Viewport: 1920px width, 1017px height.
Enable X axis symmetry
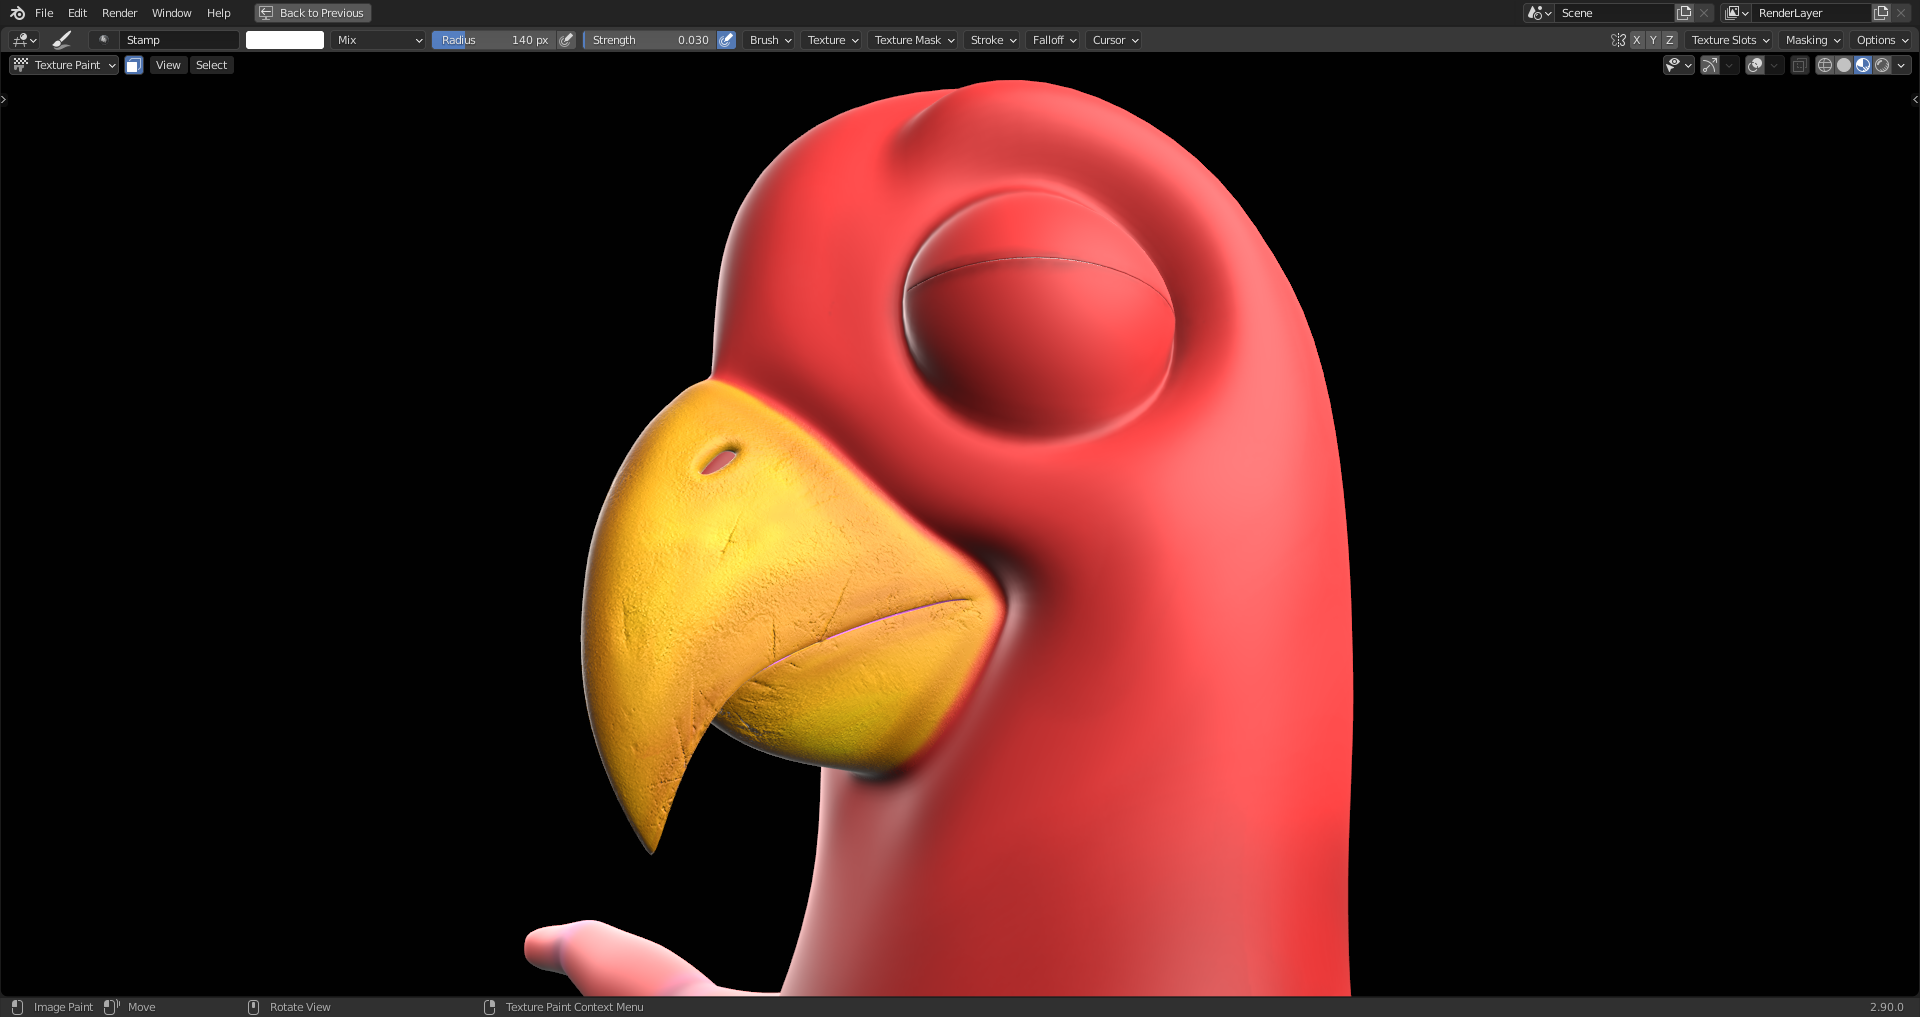click(x=1636, y=40)
